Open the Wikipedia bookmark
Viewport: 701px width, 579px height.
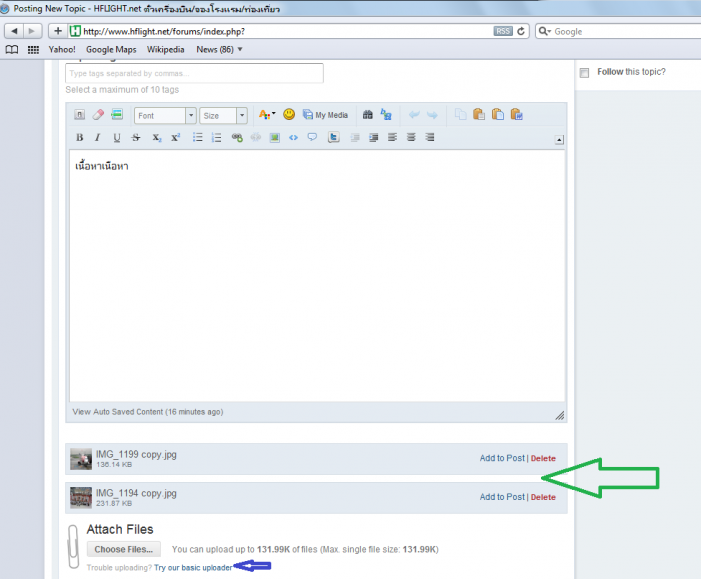165,49
